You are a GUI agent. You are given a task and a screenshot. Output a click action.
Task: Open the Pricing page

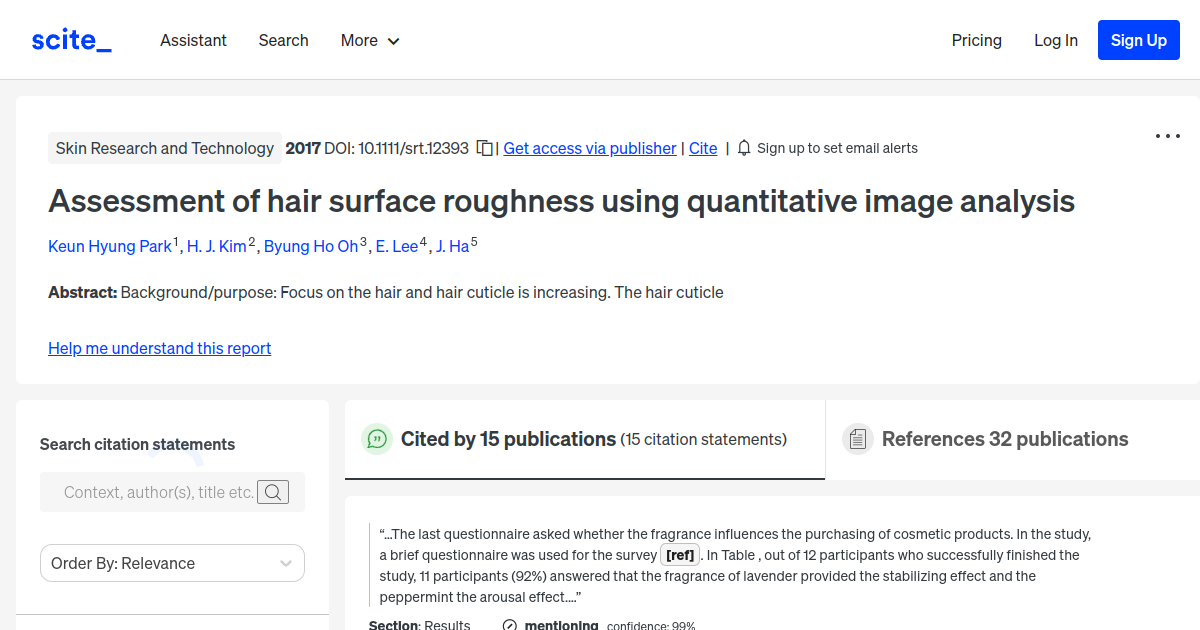coord(976,40)
